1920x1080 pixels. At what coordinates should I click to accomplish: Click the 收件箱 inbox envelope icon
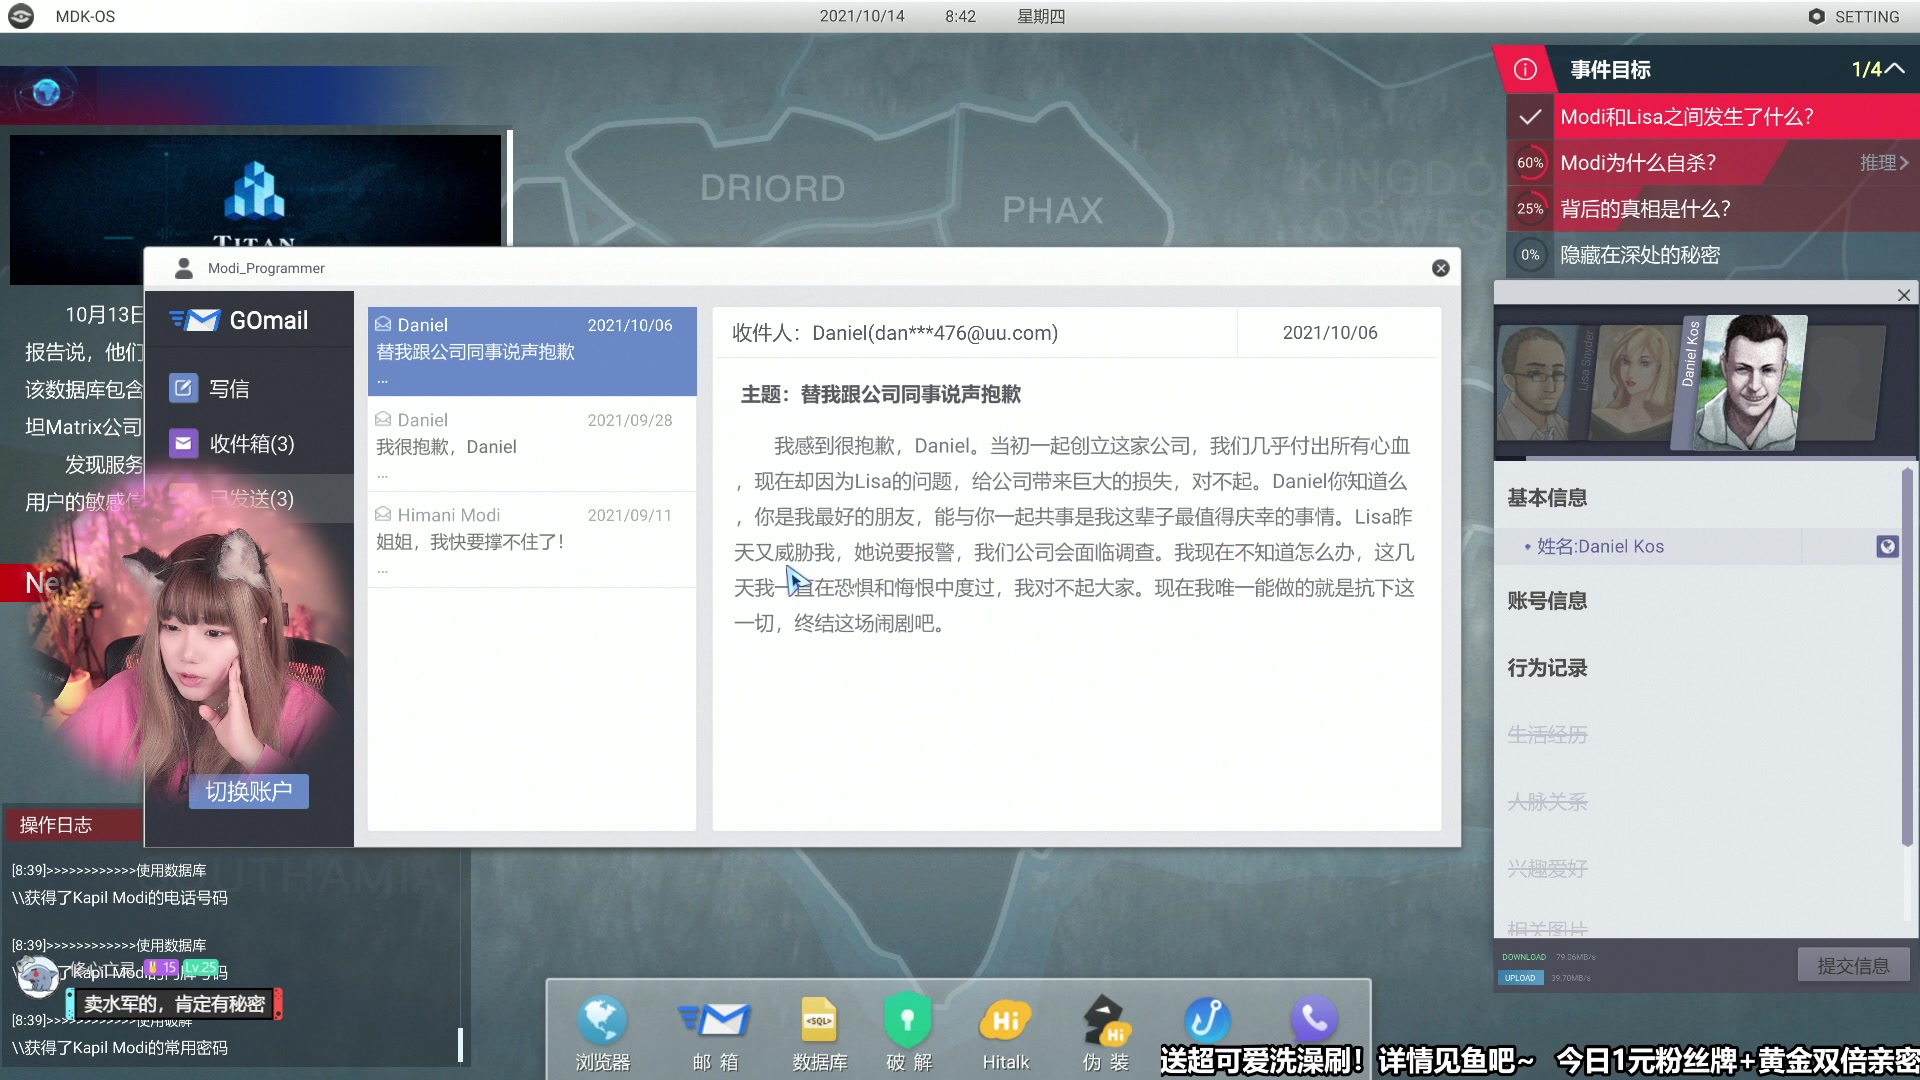183,443
